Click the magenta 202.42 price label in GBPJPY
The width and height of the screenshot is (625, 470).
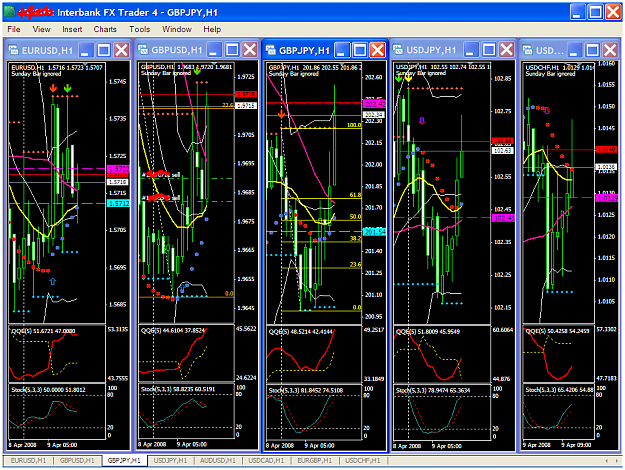tap(374, 104)
